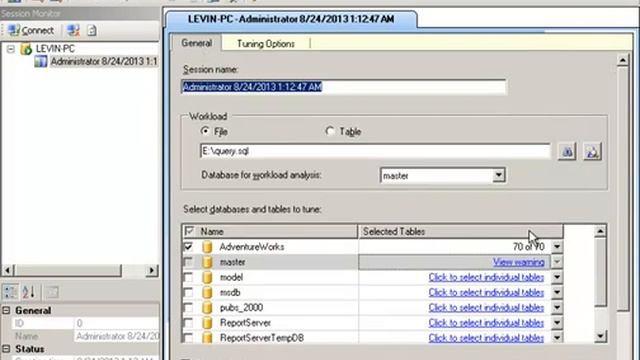
Task: Check the msdb database checkbox
Action: pos(188,292)
